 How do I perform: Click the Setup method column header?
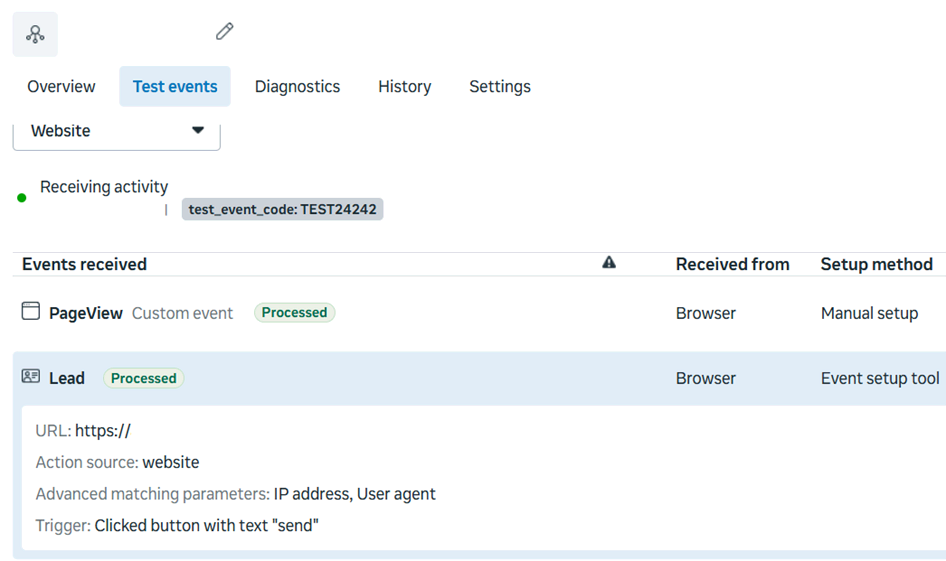877,264
